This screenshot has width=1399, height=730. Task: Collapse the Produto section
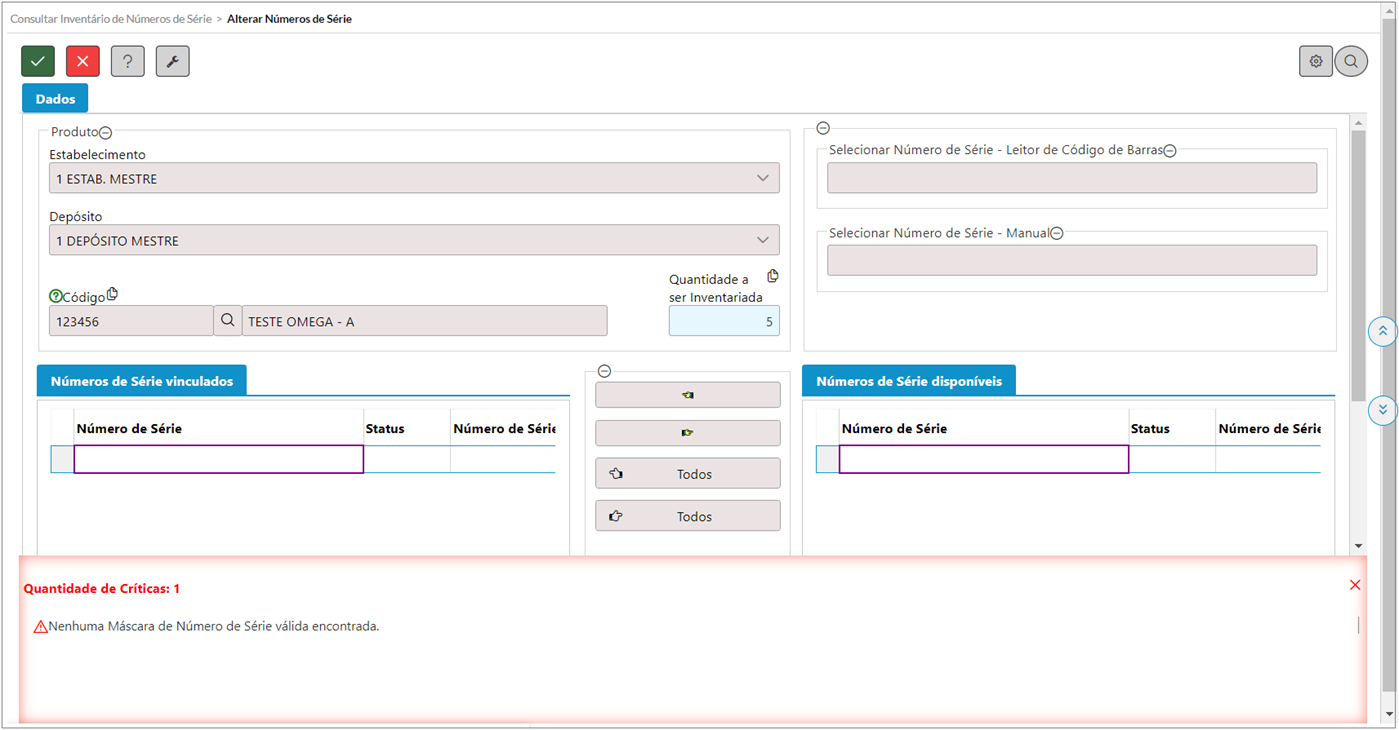pos(106,132)
